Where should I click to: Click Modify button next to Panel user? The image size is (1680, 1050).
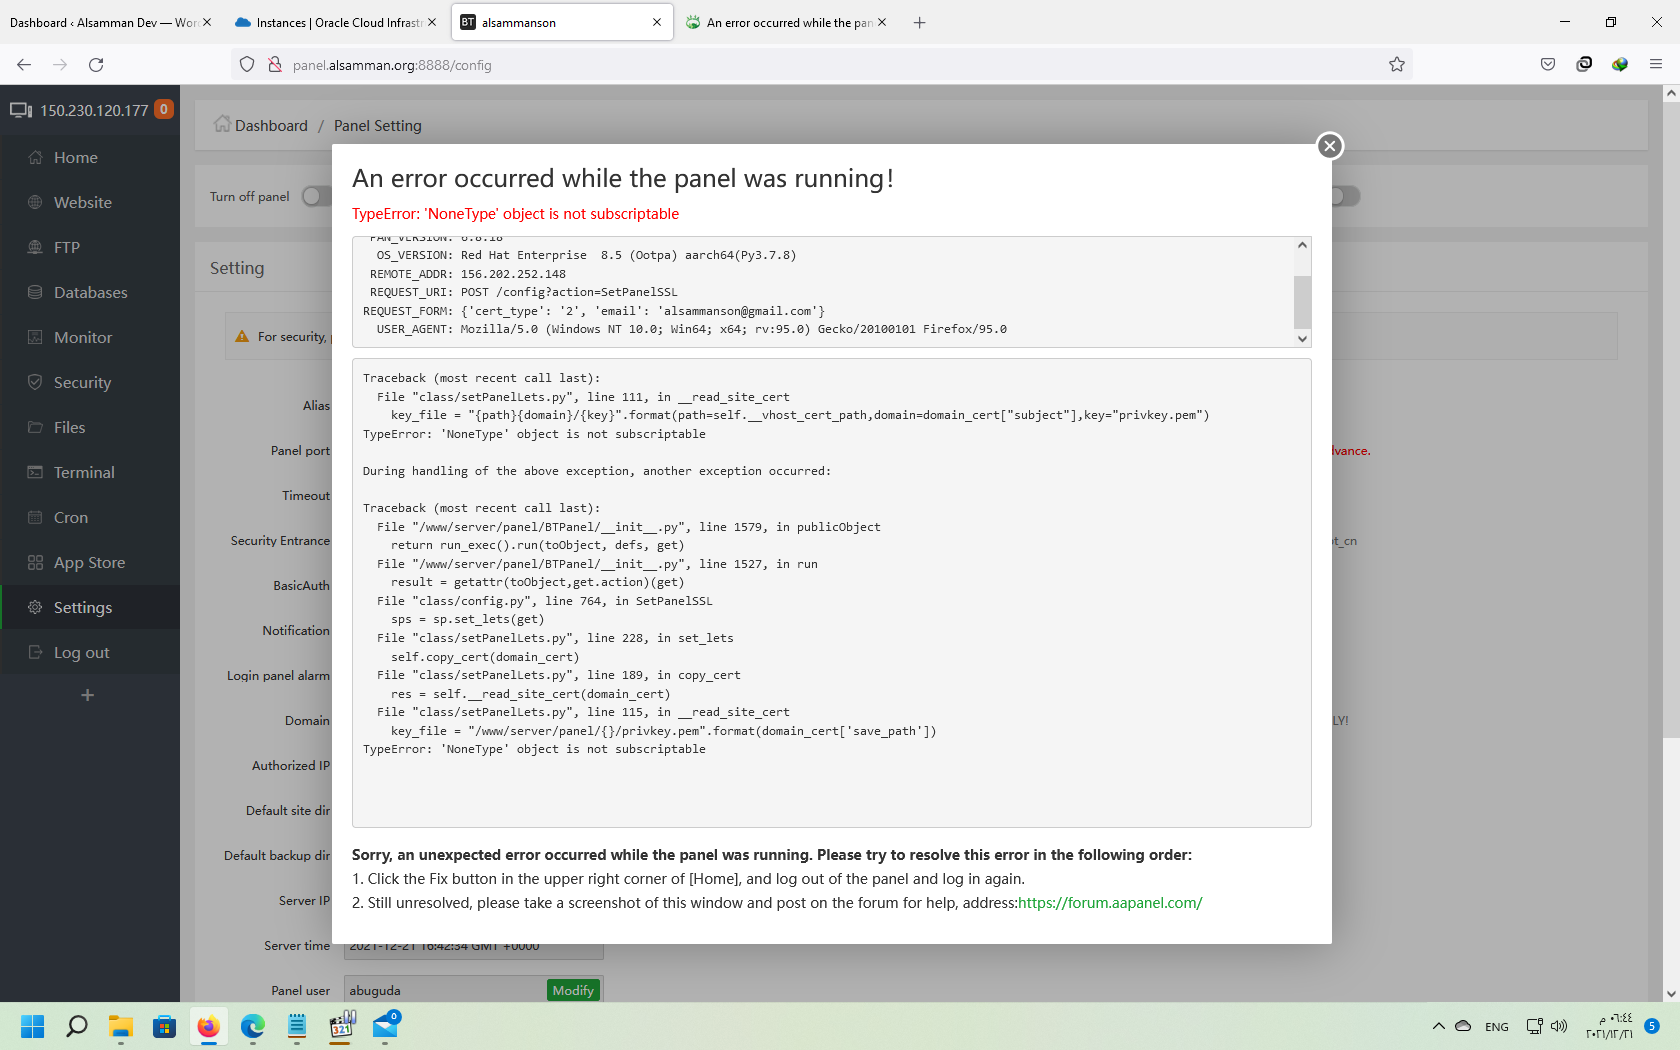coord(573,990)
